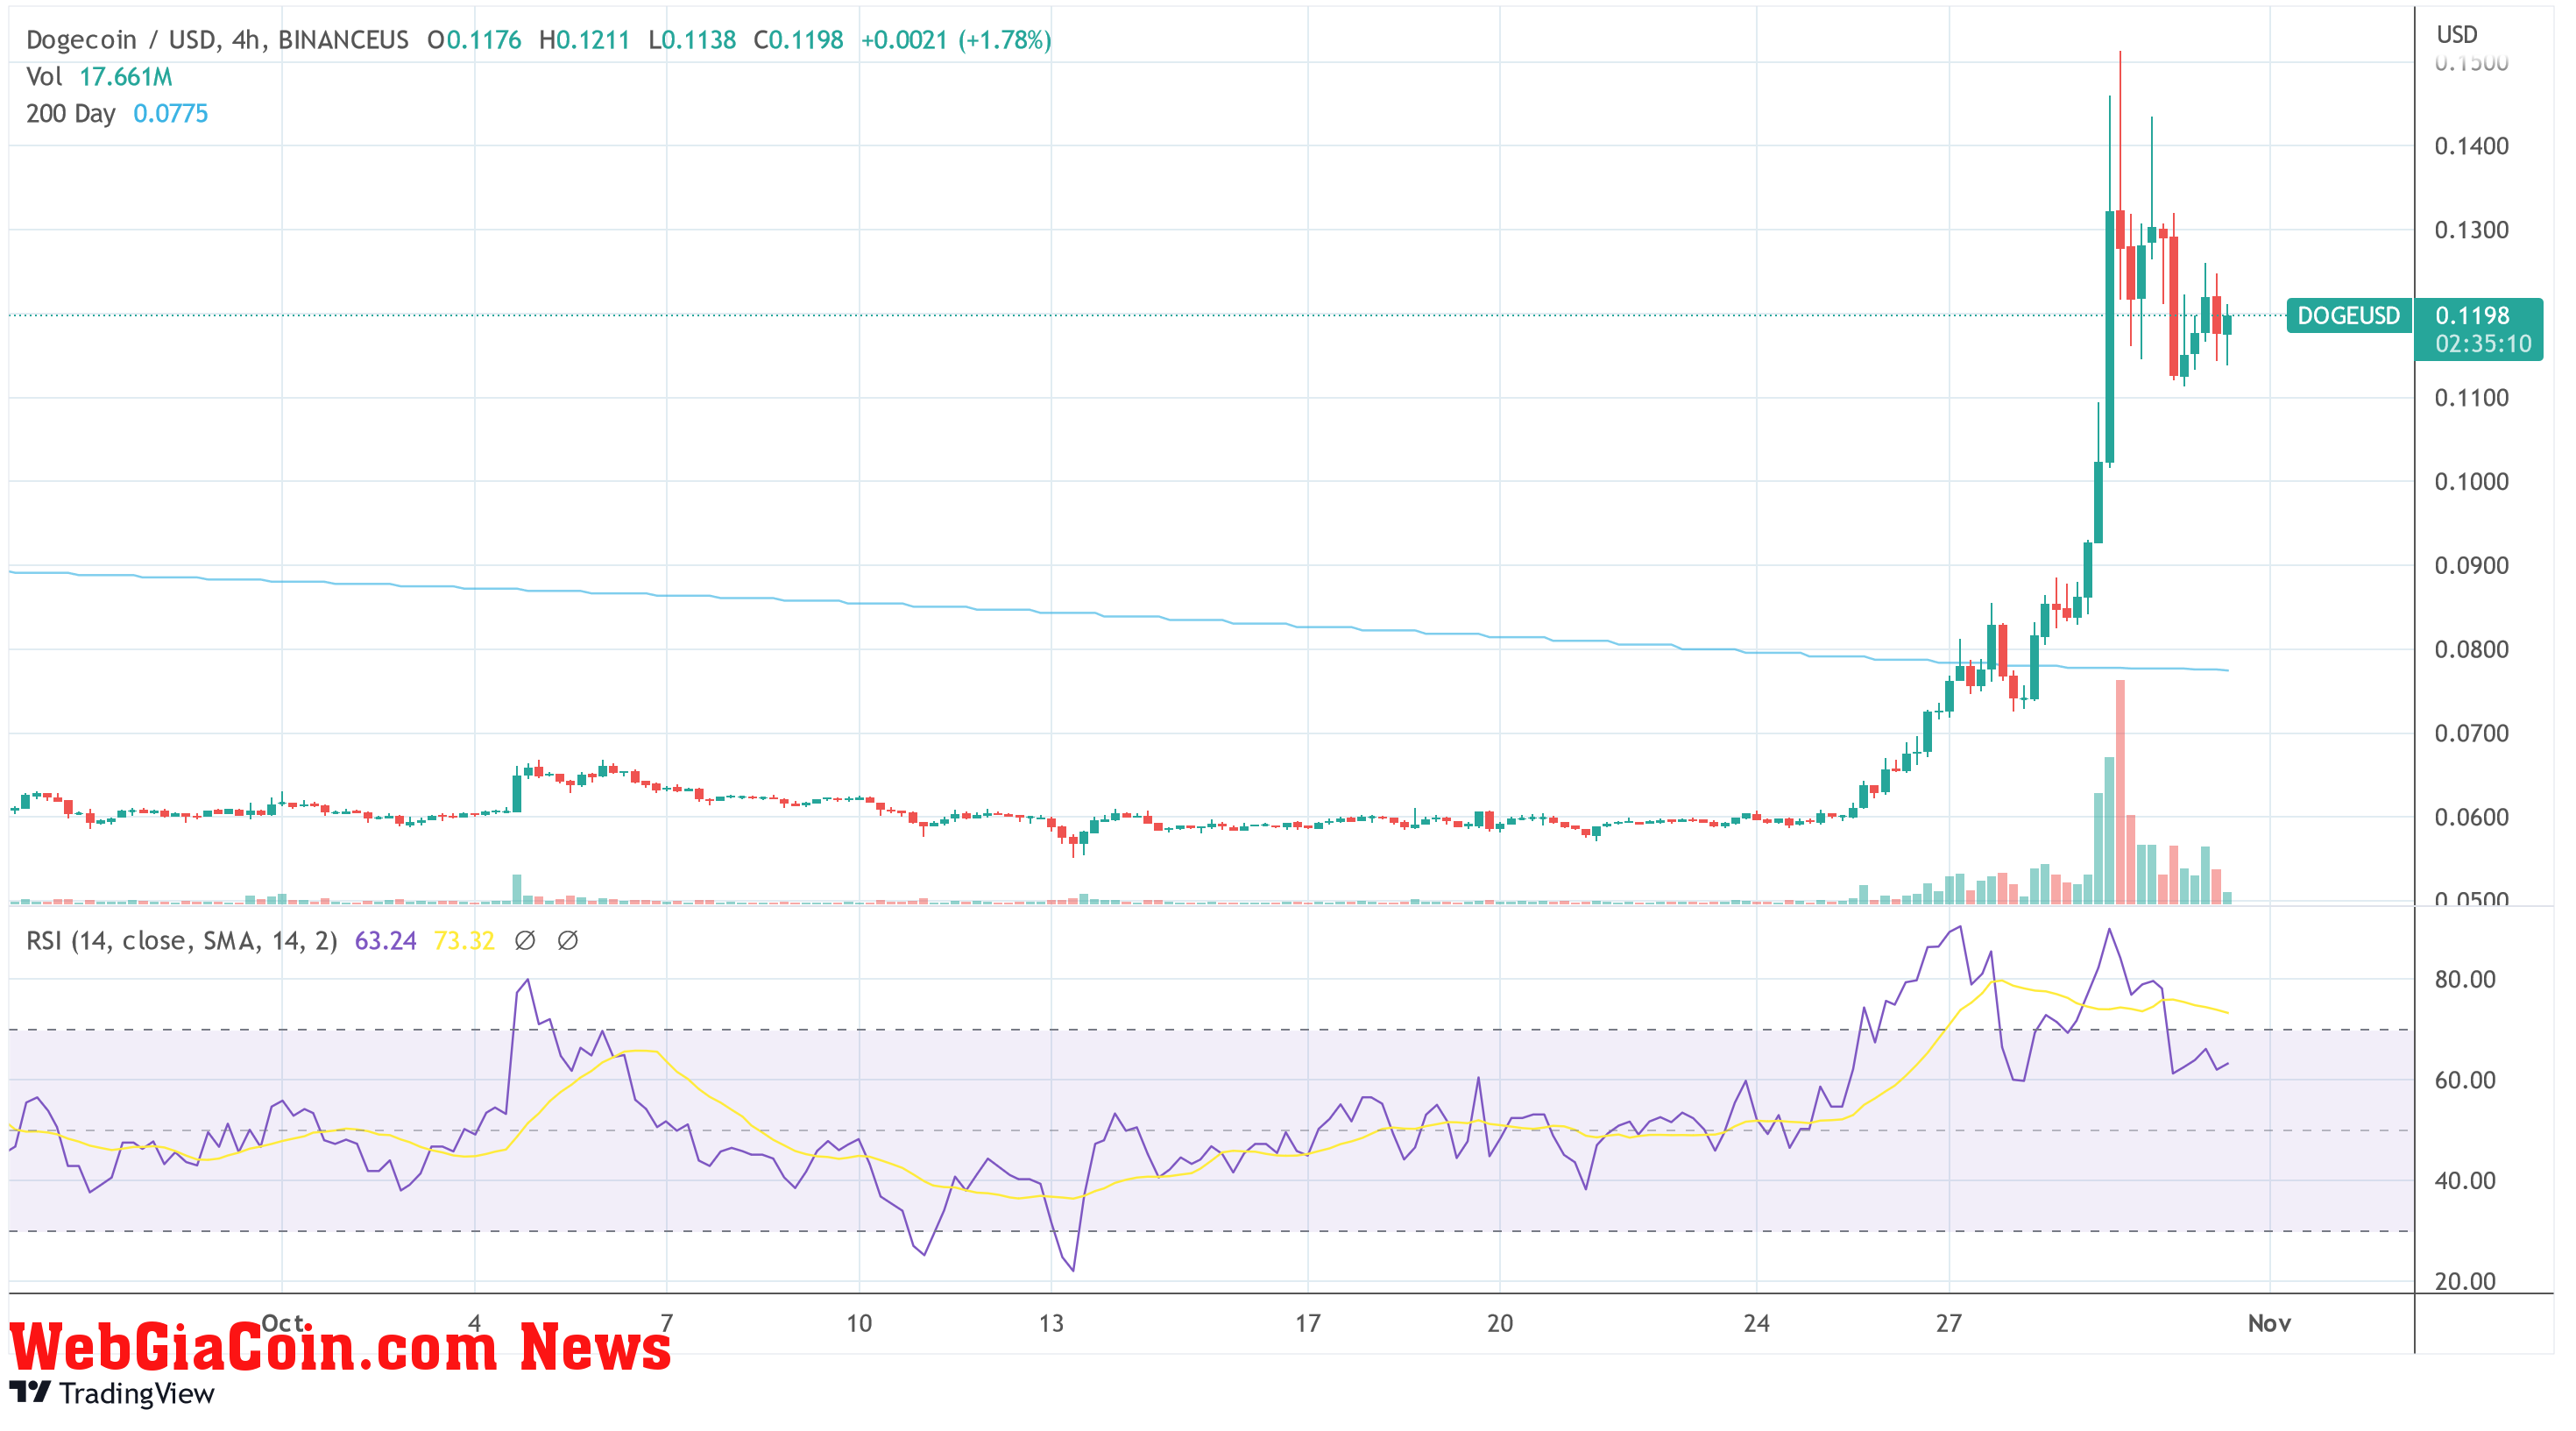Click the low value L0.1138
The width and height of the screenshot is (2576, 1431).
click(x=692, y=40)
